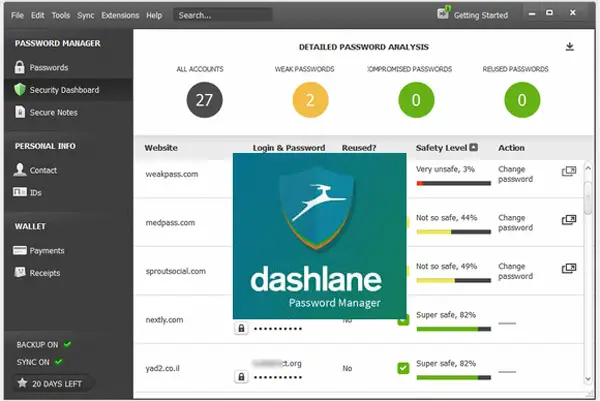This screenshot has height=401, width=600.
Task: Click the export download arrow icon
Action: pyautogui.click(x=570, y=47)
